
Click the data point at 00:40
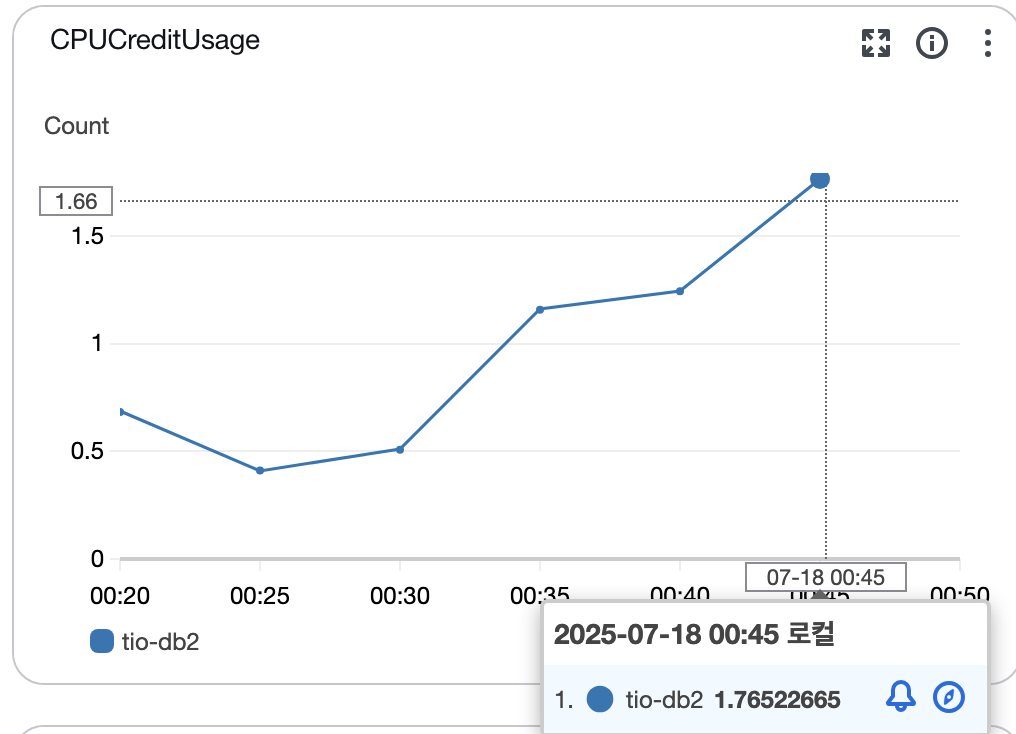680,291
